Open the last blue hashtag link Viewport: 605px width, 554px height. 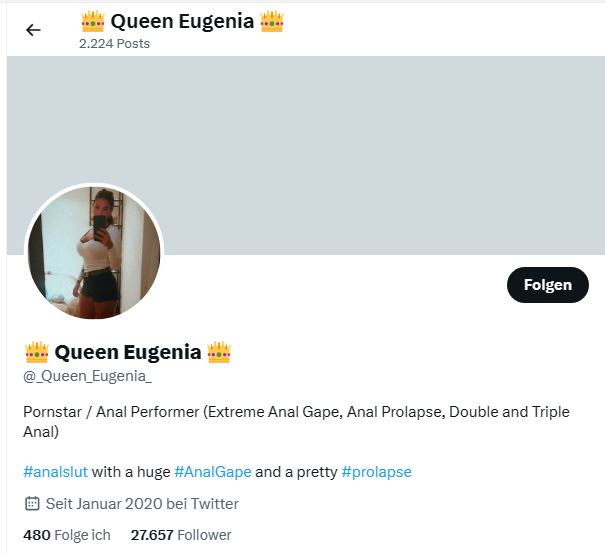tap(376, 472)
